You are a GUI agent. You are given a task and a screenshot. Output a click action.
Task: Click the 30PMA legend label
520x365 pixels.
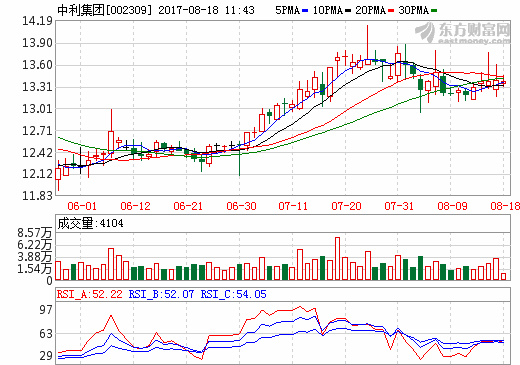[x=413, y=10]
